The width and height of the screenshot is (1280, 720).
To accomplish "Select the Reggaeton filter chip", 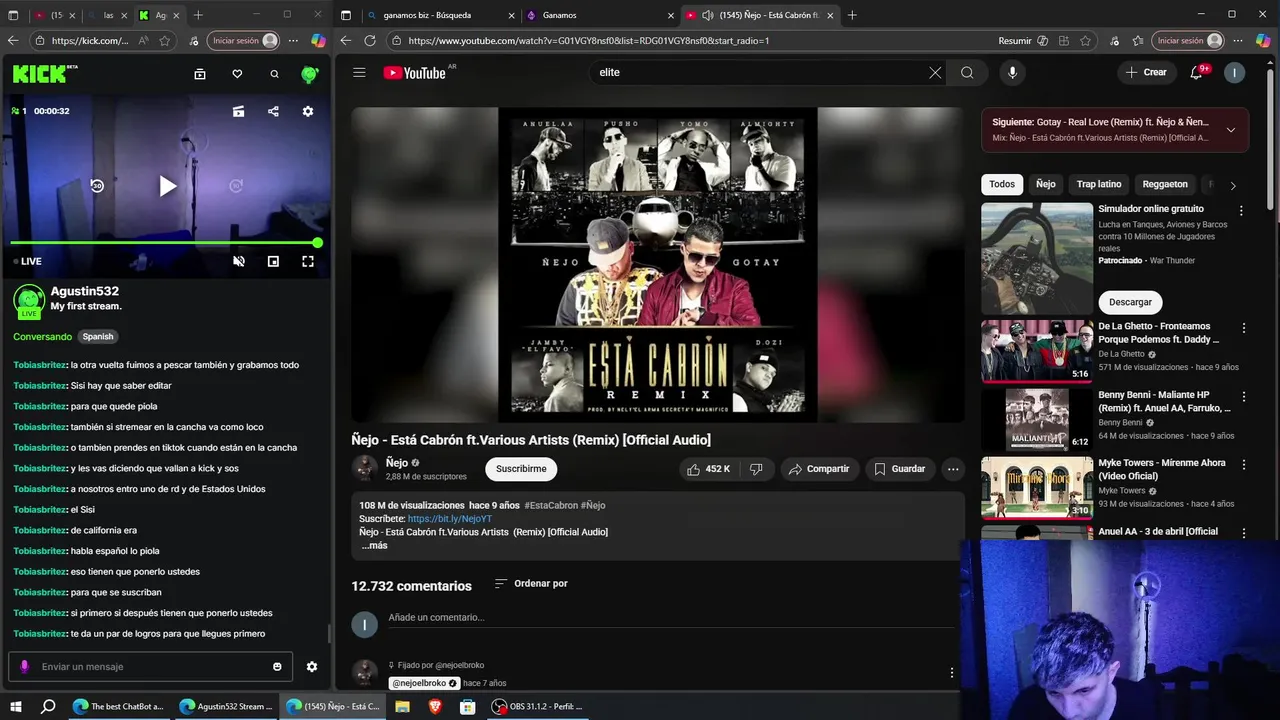I will pos(1165,184).
